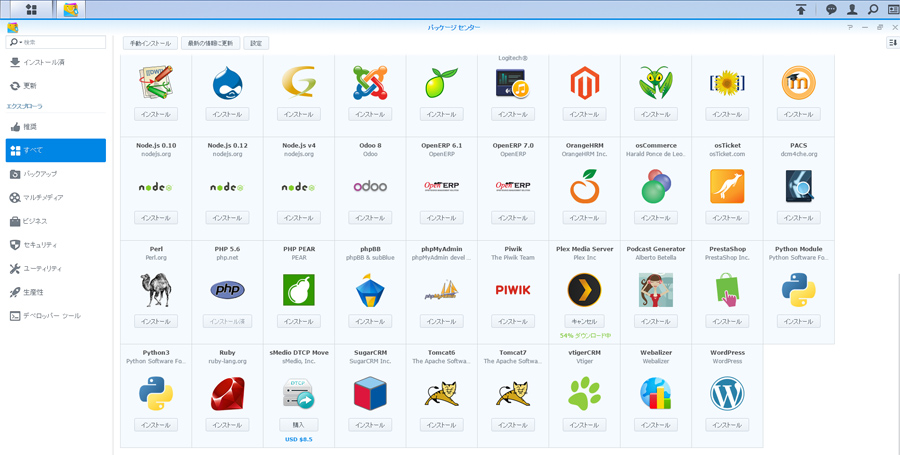Click the Drupal water drop icon
The width and height of the screenshot is (900, 455).
point(227,83)
